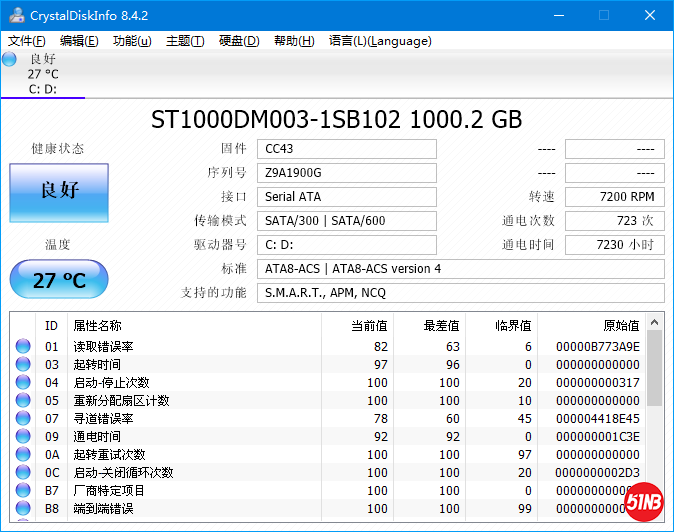674x532 pixels.
Task: Click status orb for attribute 01 读取错误率
Action: 23,347
